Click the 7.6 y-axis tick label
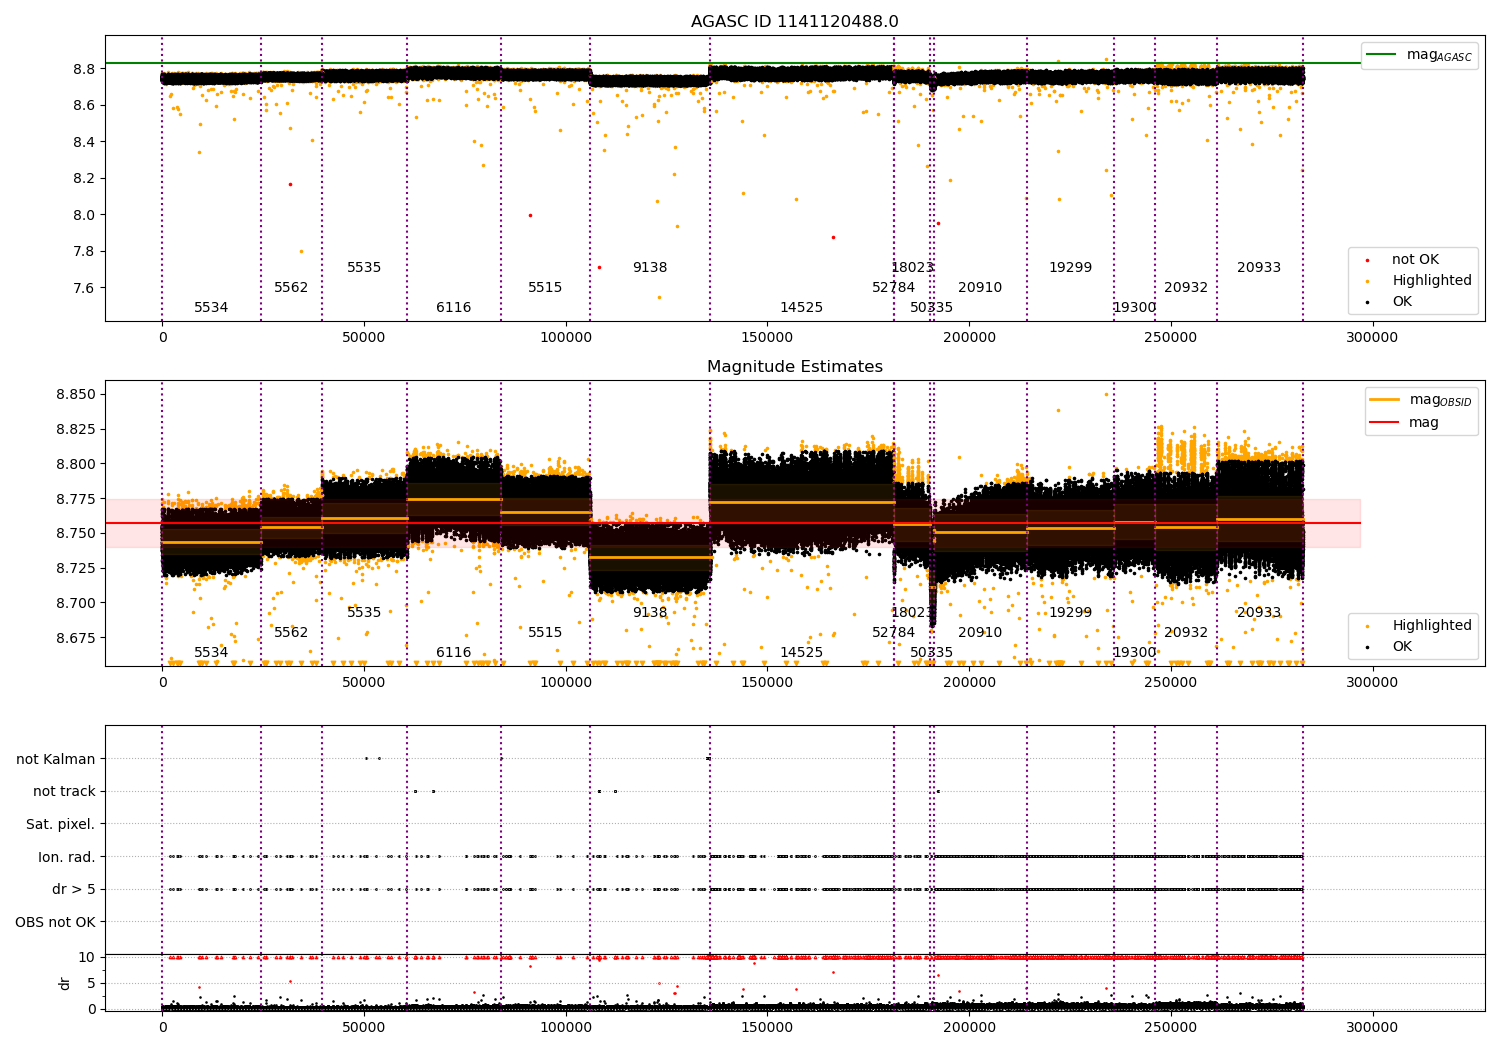Viewport: 1500px width, 1050px height. coord(84,288)
